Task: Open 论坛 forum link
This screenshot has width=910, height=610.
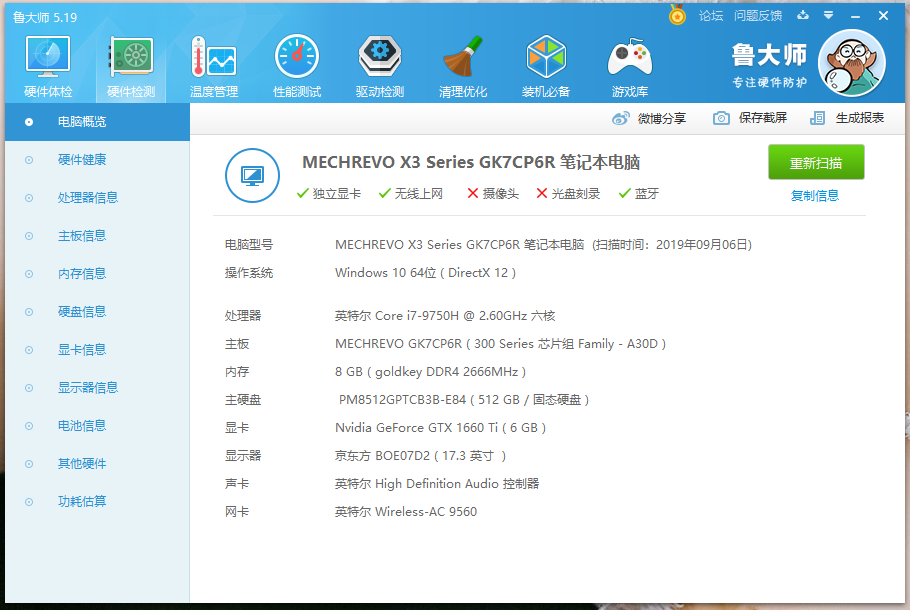Action: pos(711,16)
